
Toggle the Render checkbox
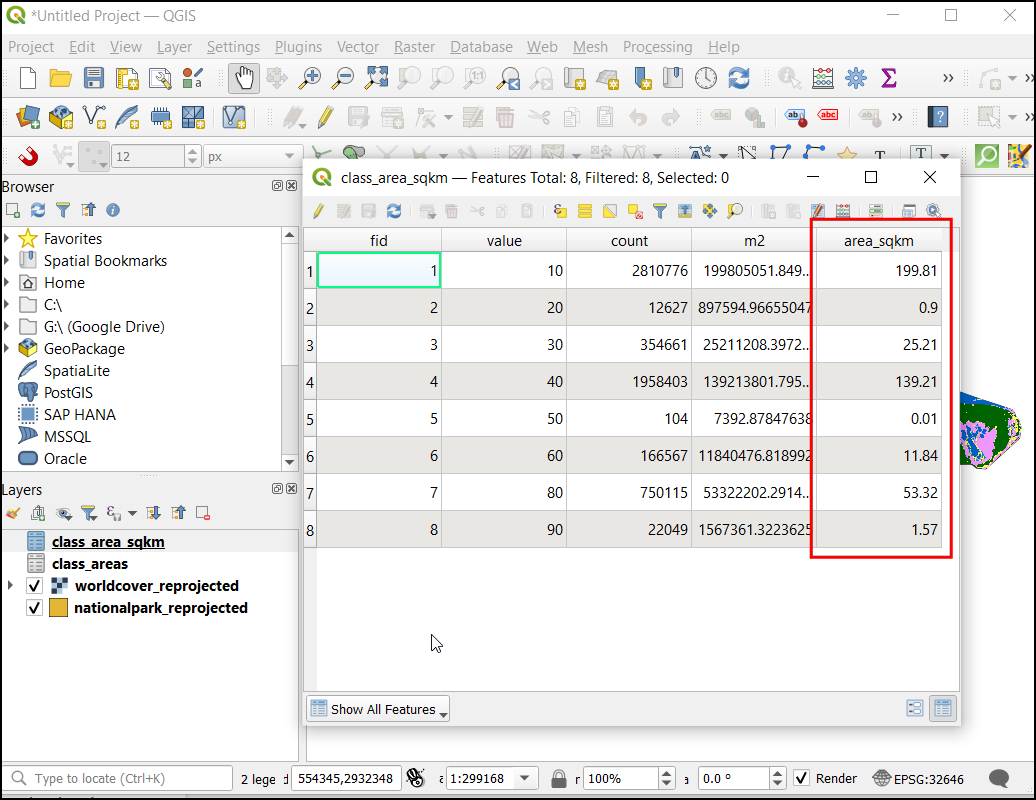pyautogui.click(x=801, y=778)
